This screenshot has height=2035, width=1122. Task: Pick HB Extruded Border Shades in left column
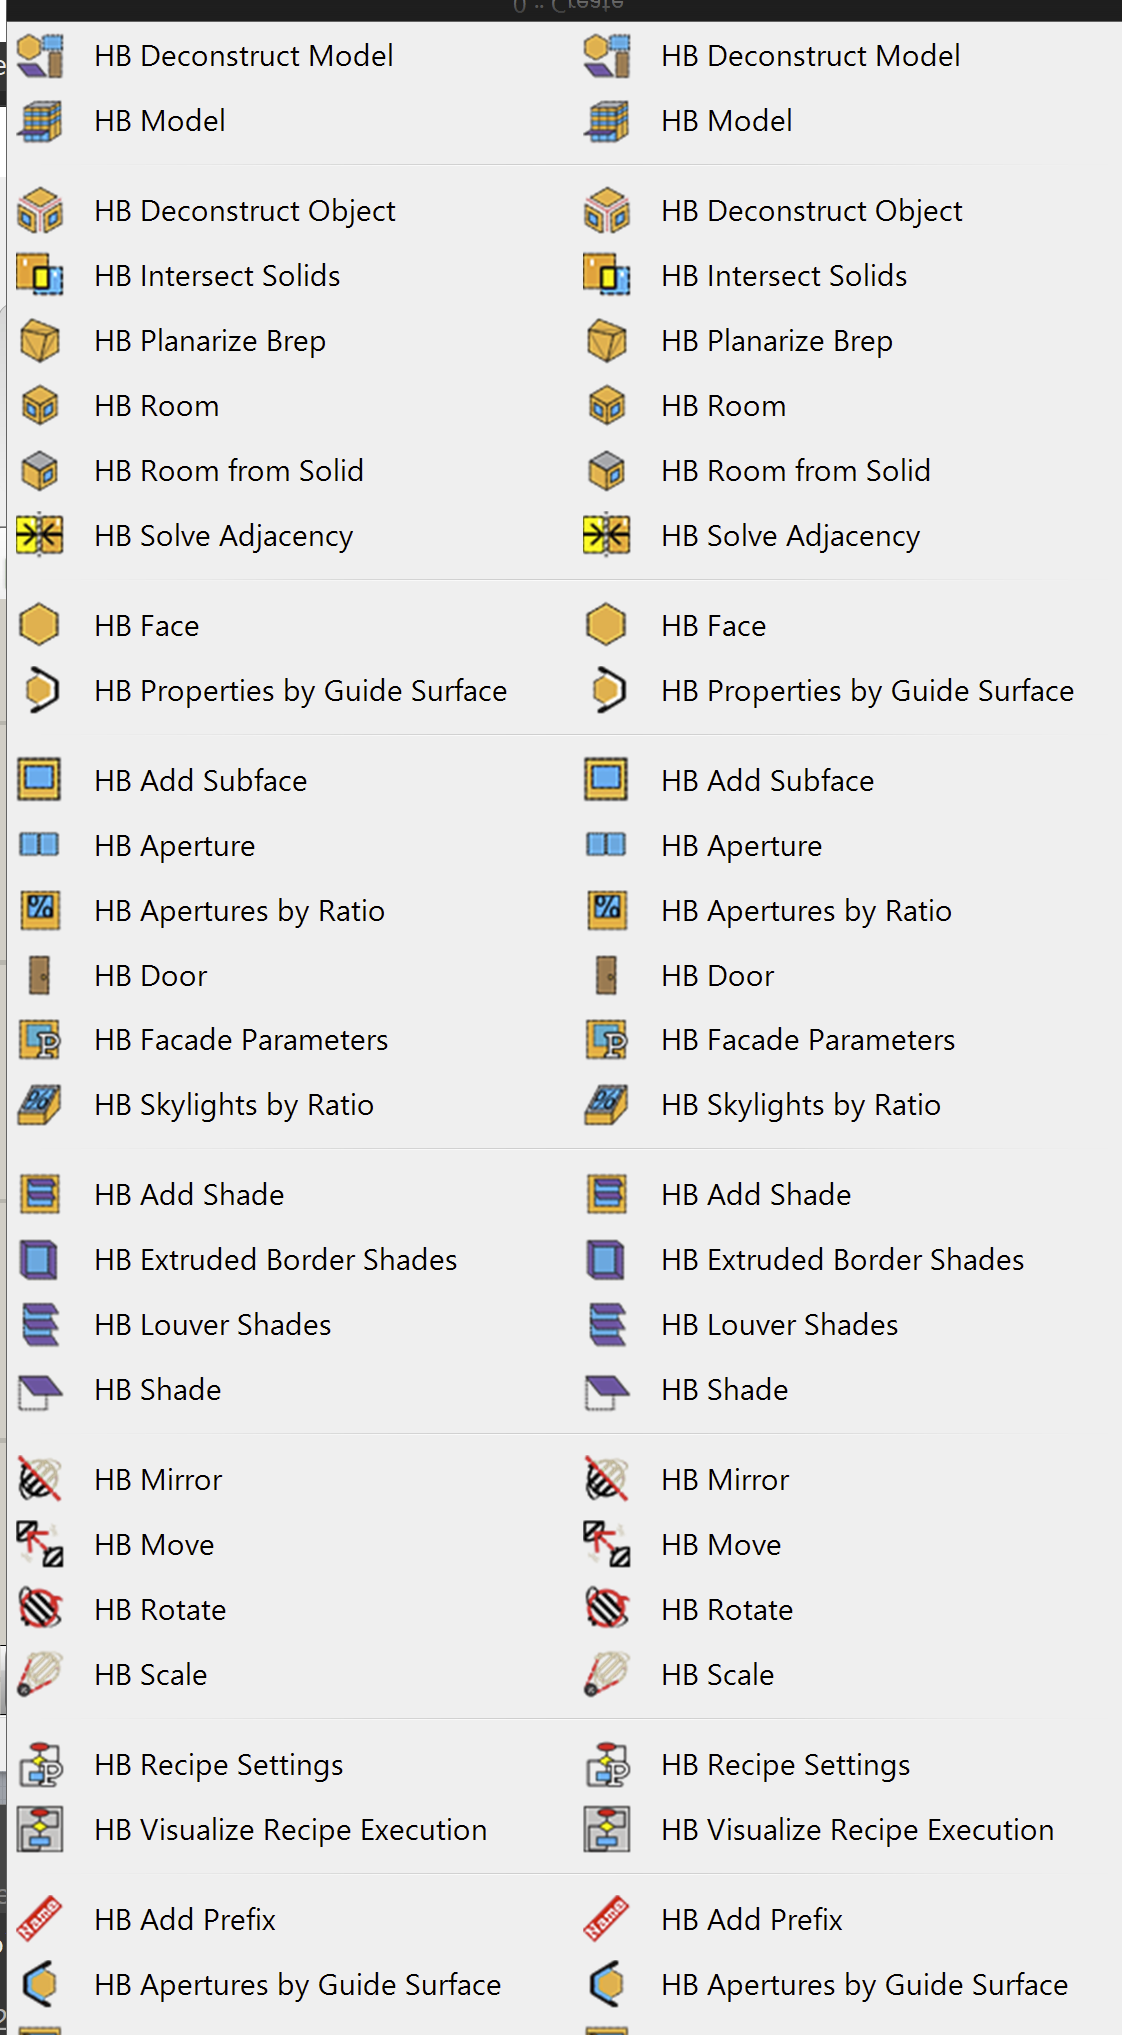click(275, 1259)
